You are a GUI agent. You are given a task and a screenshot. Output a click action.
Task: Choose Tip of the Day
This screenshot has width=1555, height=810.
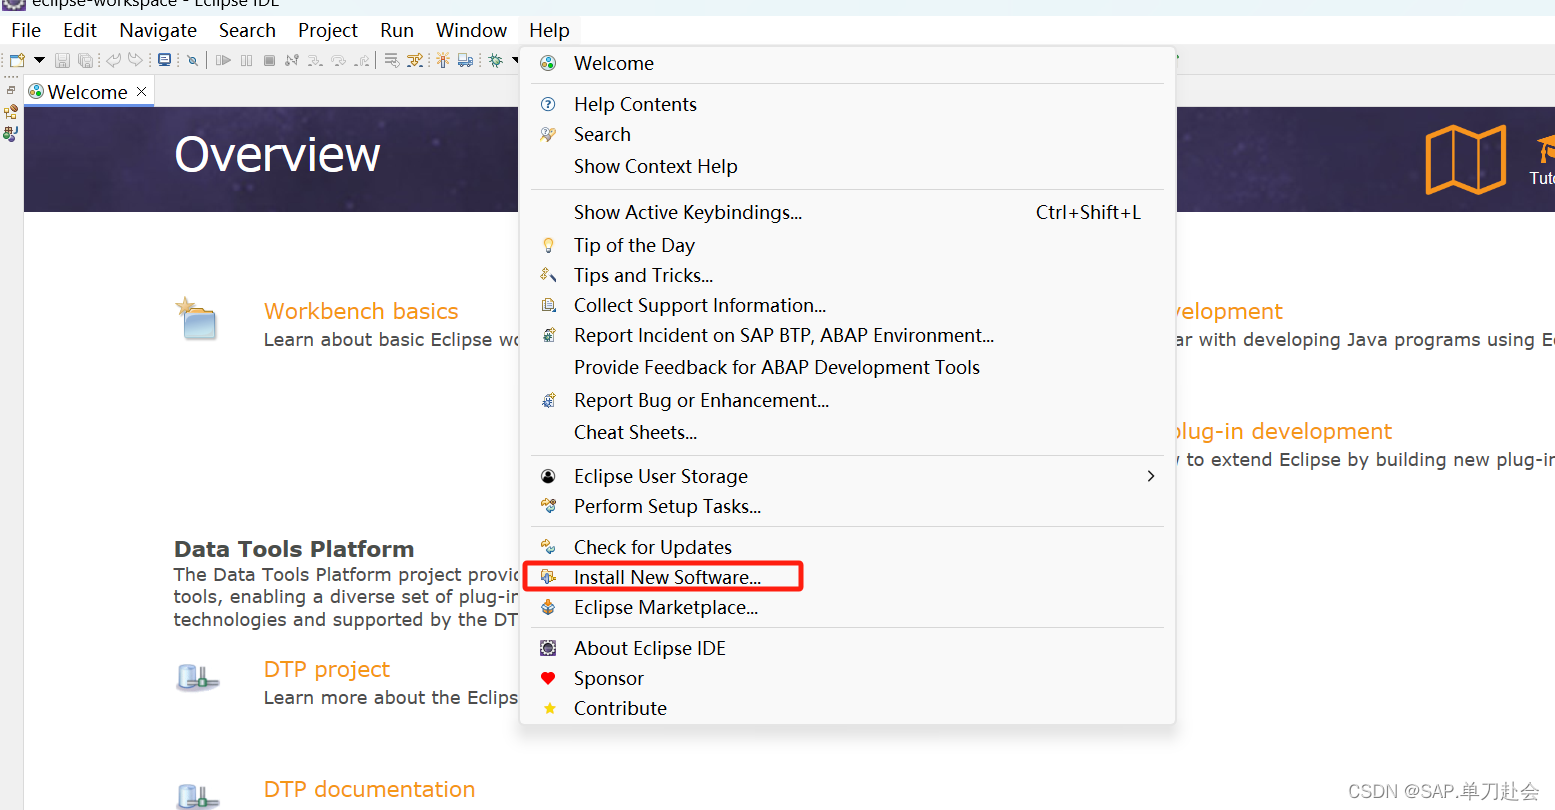[847, 245]
